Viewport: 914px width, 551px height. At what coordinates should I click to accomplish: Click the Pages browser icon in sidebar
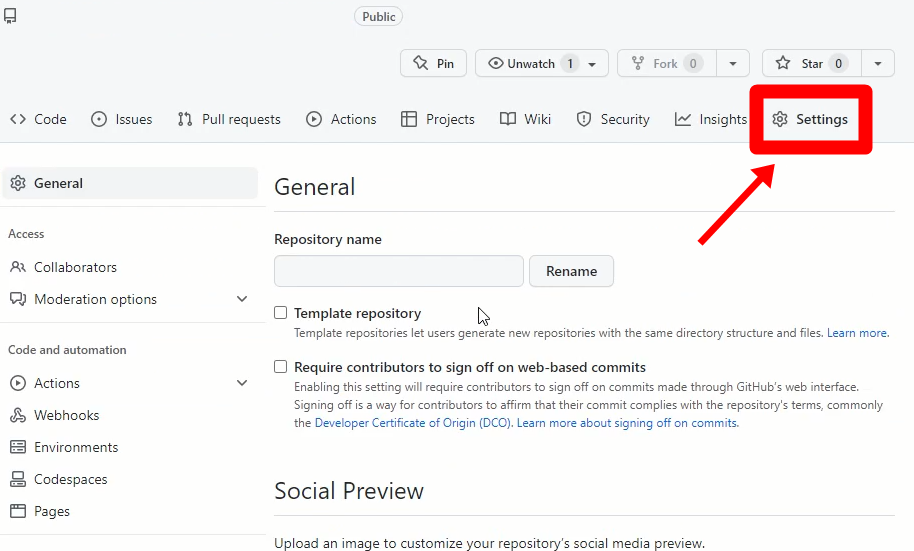coord(18,511)
